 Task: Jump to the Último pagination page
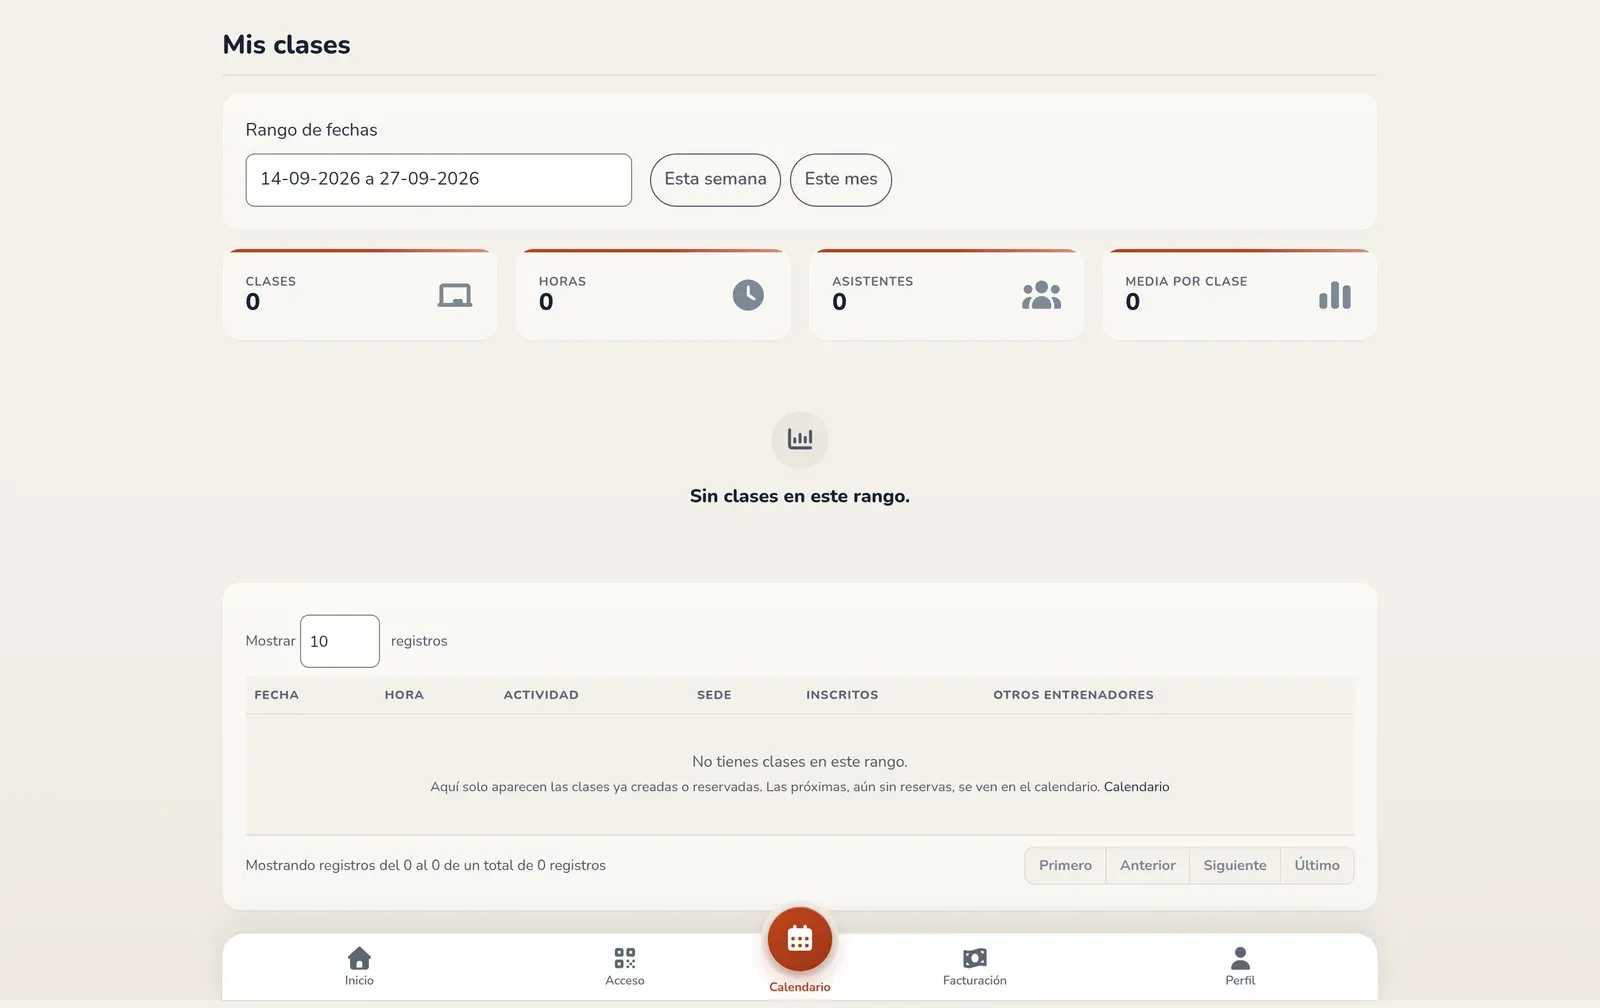point(1317,866)
